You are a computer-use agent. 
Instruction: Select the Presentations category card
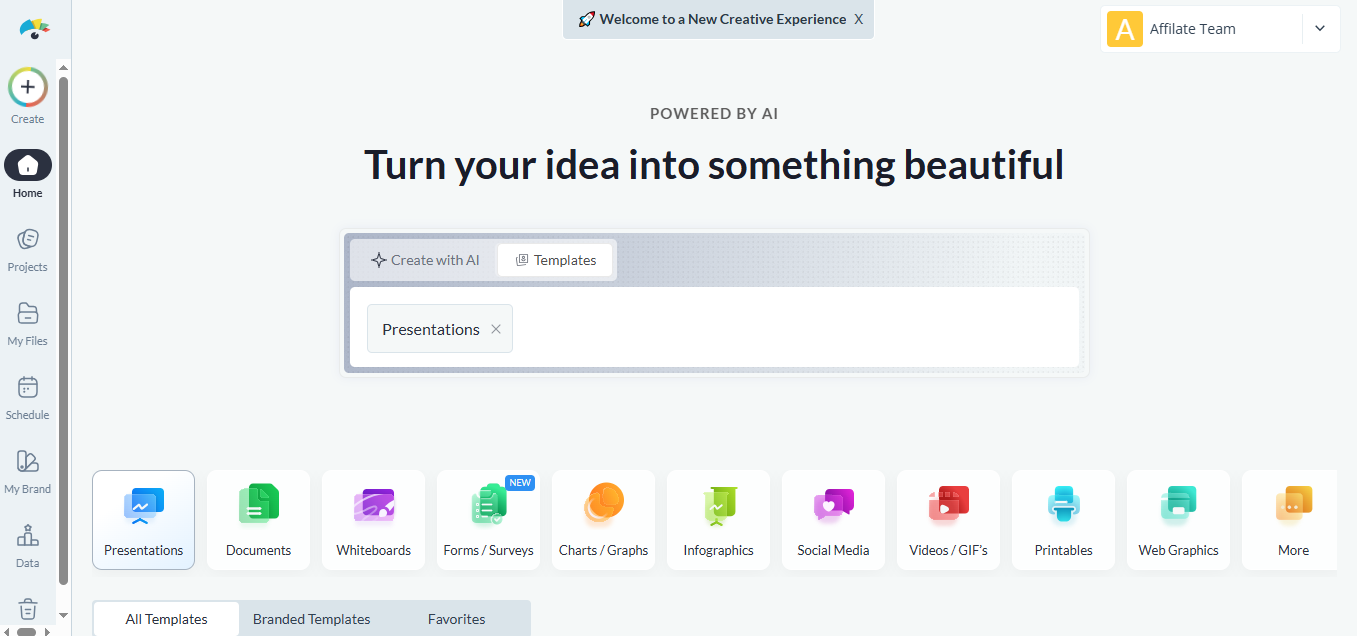[143, 520]
